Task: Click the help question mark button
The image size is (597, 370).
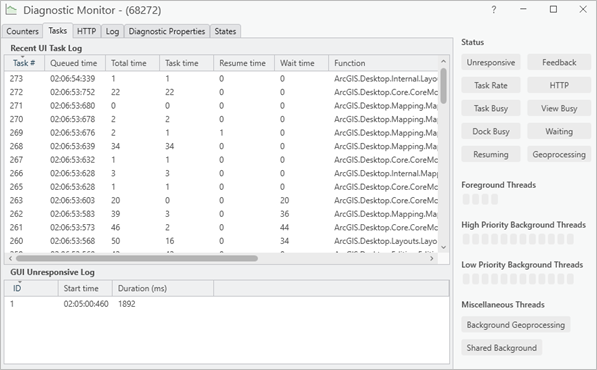Action: pyautogui.click(x=493, y=10)
